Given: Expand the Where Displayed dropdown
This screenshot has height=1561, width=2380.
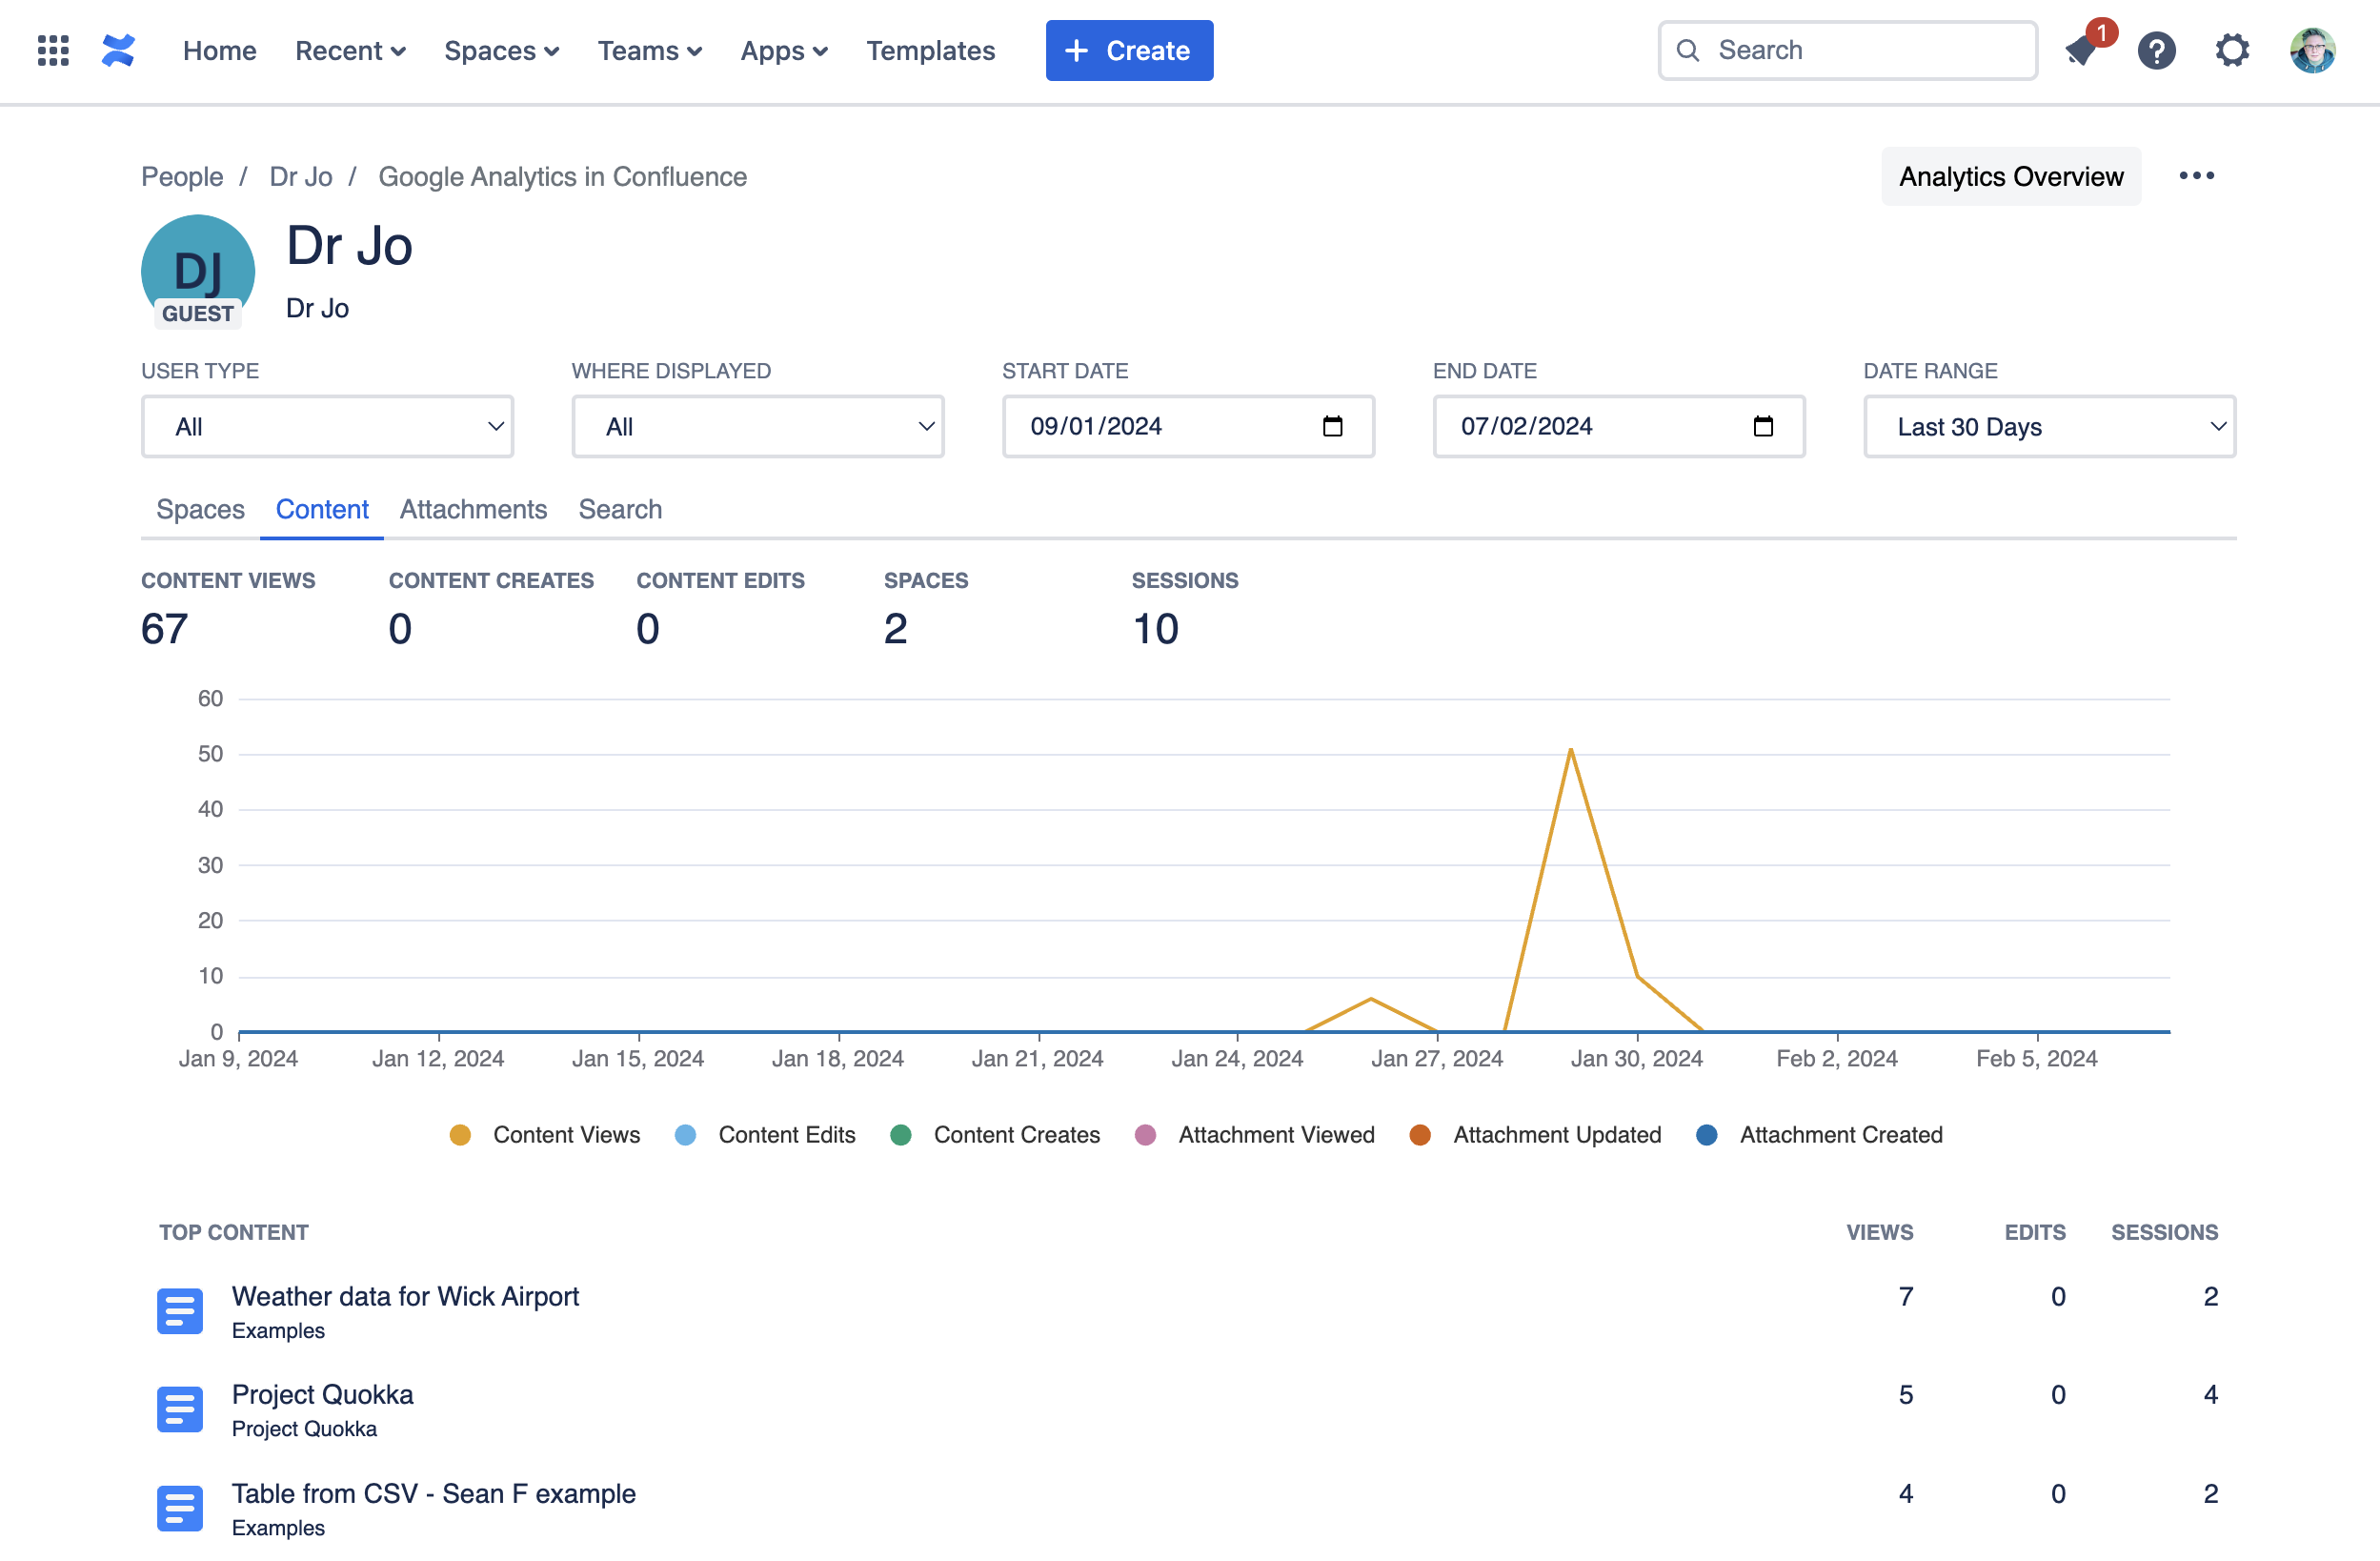Looking at the screenshot, I should (757, 427).
